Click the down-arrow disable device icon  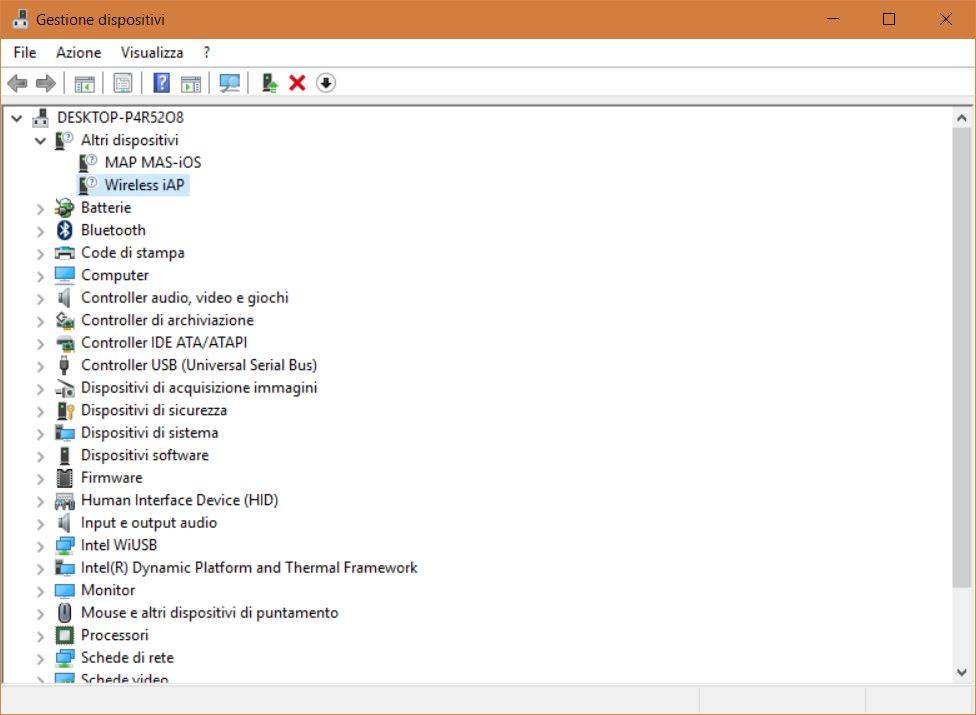(x=326, y=83)
